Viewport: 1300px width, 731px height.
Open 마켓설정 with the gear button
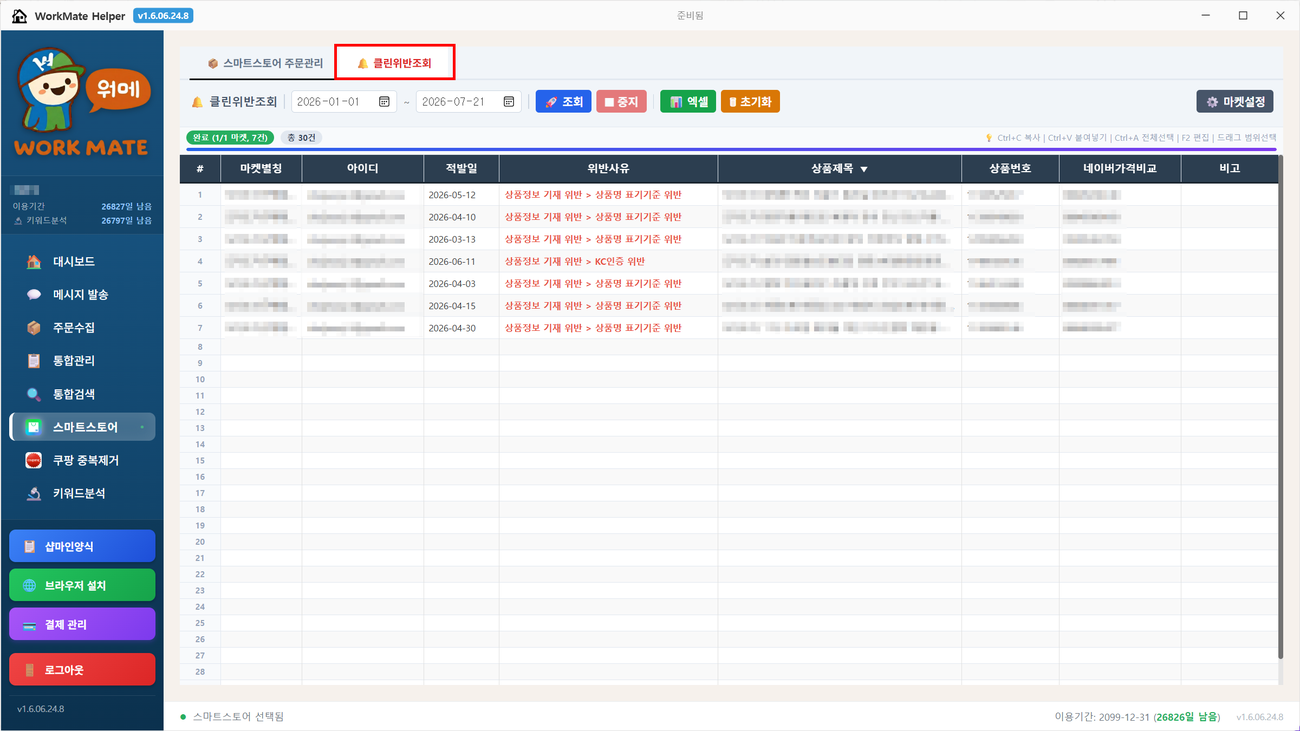[x=1236, y=102]
